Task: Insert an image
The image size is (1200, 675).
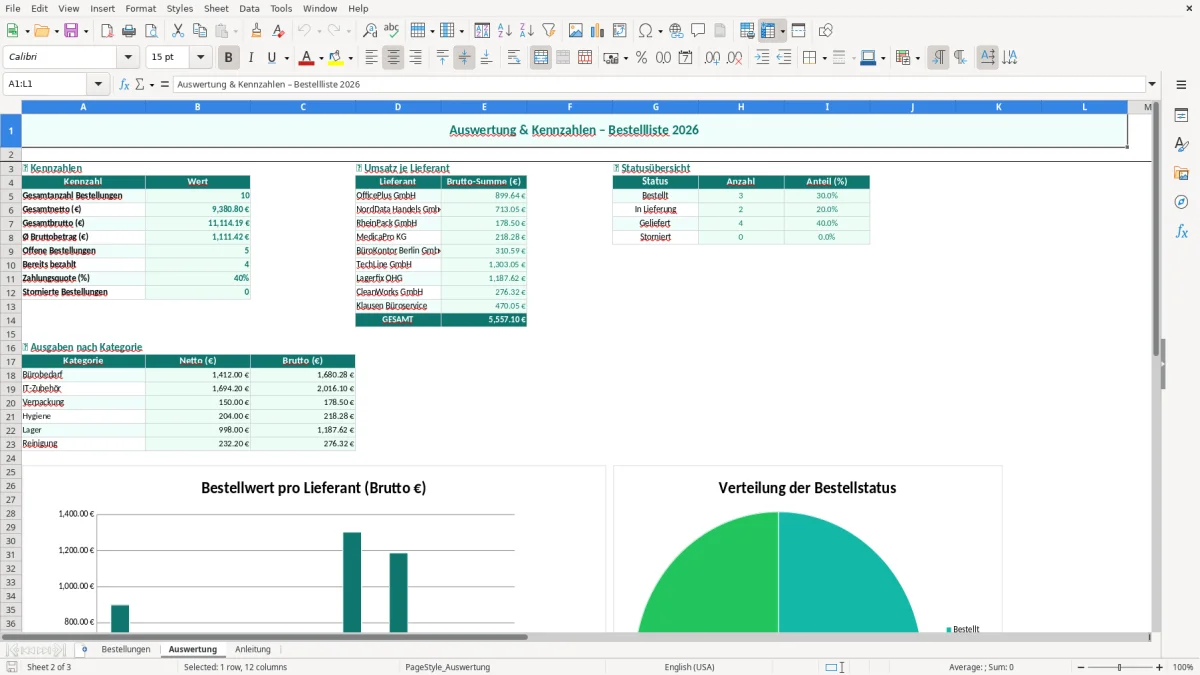Action: click(576, 31)
